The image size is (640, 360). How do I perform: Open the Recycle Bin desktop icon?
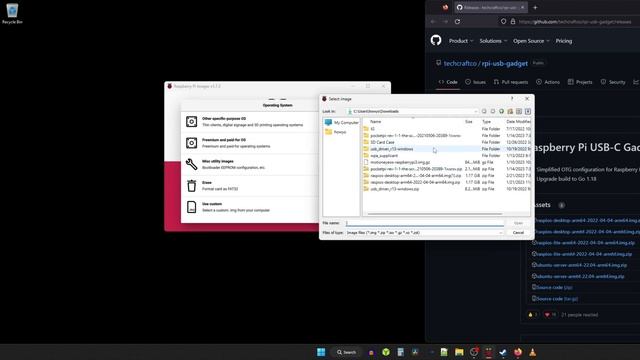(x=12, y=13)
